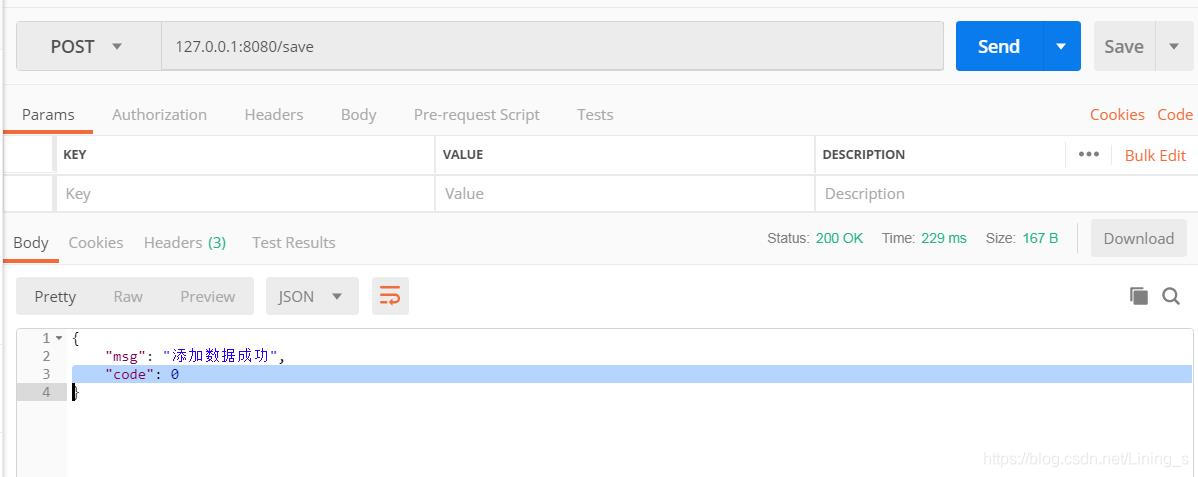Click the blue Send button

[999, 47]
